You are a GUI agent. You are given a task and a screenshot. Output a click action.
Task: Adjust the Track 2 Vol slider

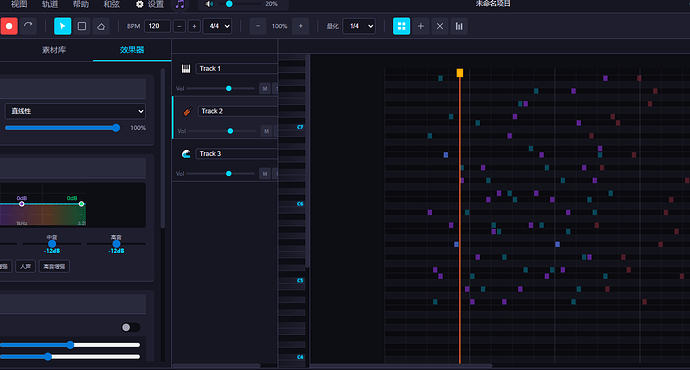(223, 131)
